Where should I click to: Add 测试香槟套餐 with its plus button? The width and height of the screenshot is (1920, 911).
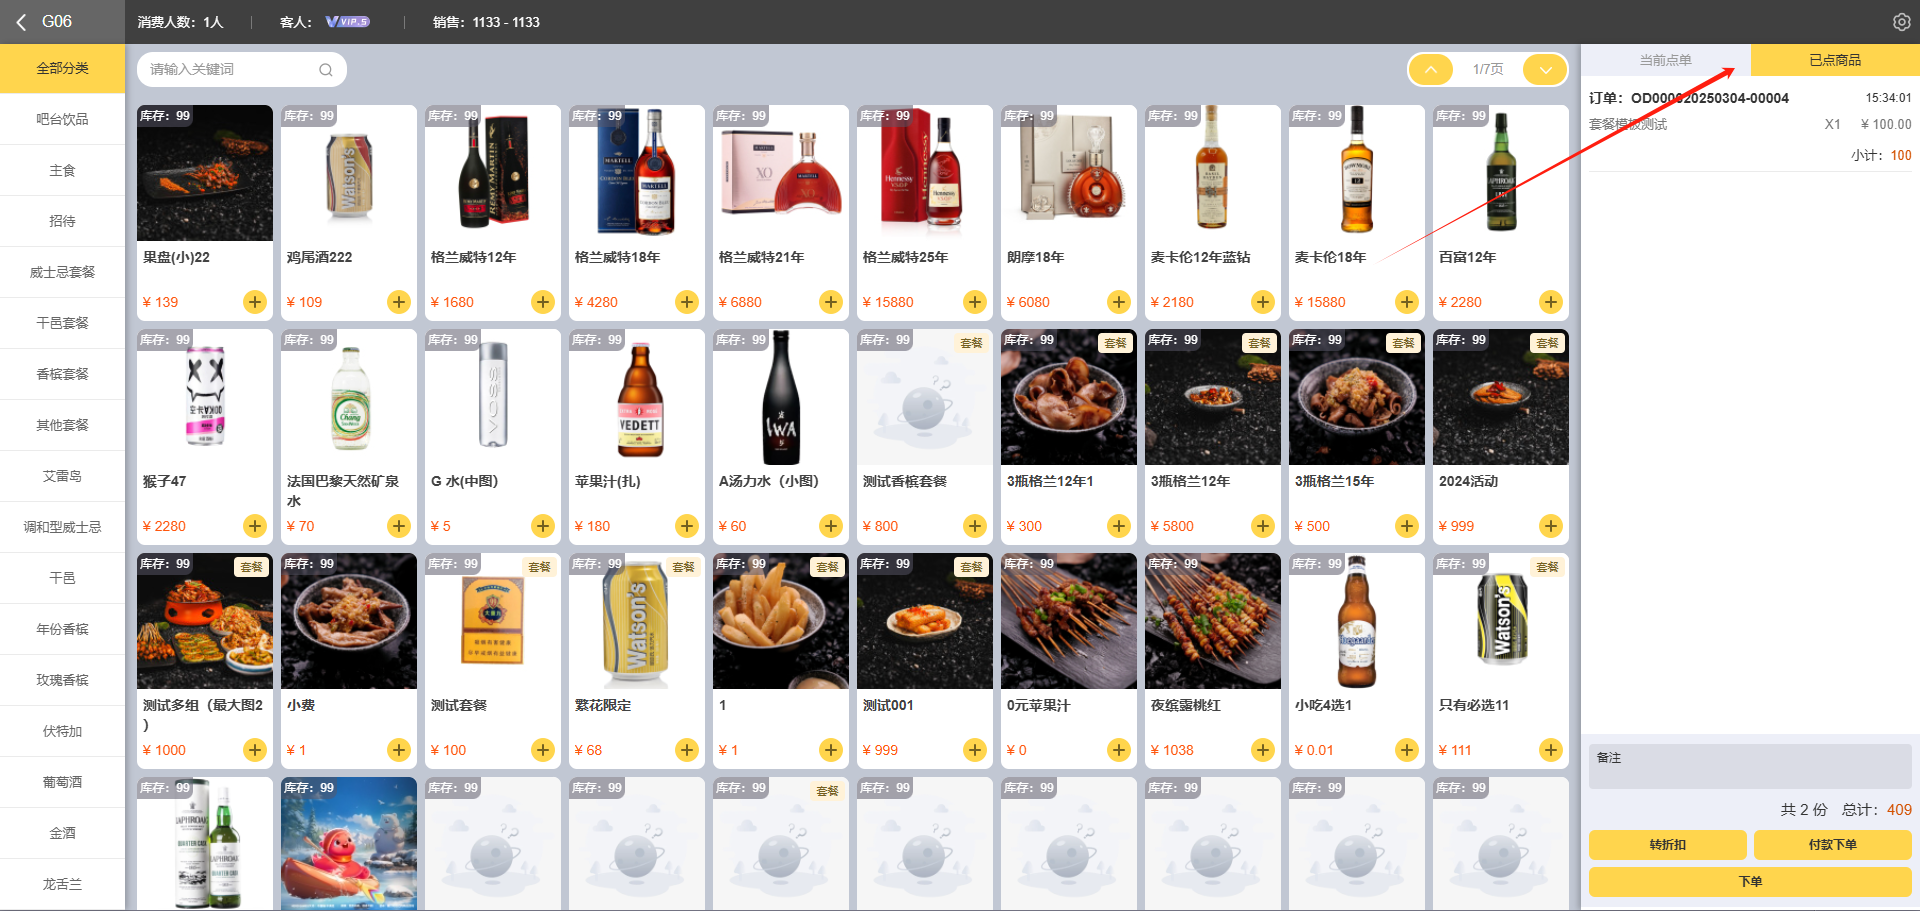[x=975, y=526]
